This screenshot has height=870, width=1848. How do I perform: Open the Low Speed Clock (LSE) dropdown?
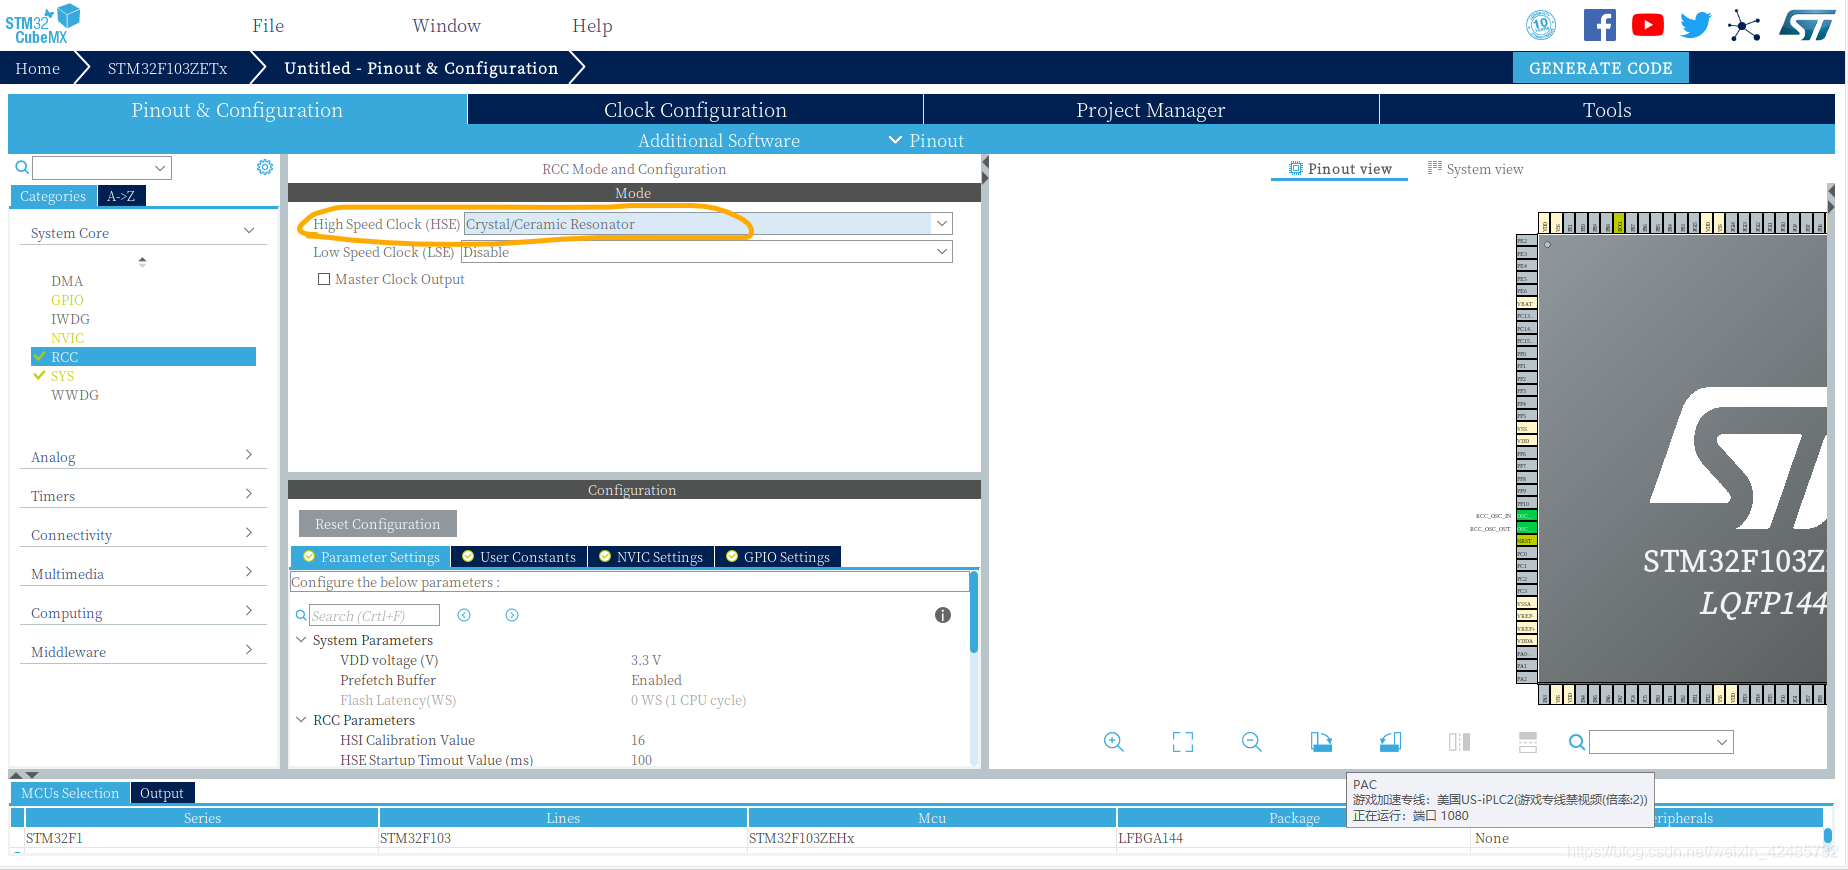click(941, 252)
